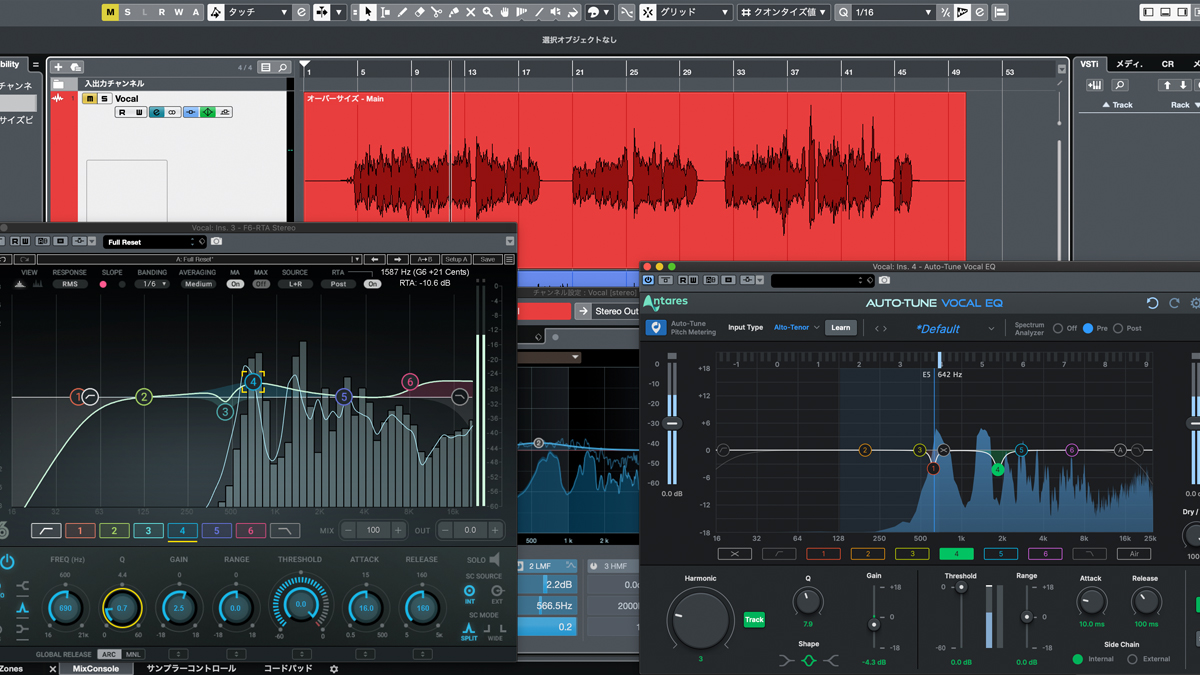The width and height of the screenshot is (1200, 675).
Task: Mute the Vocal track
Action: [x=90, y=99]
